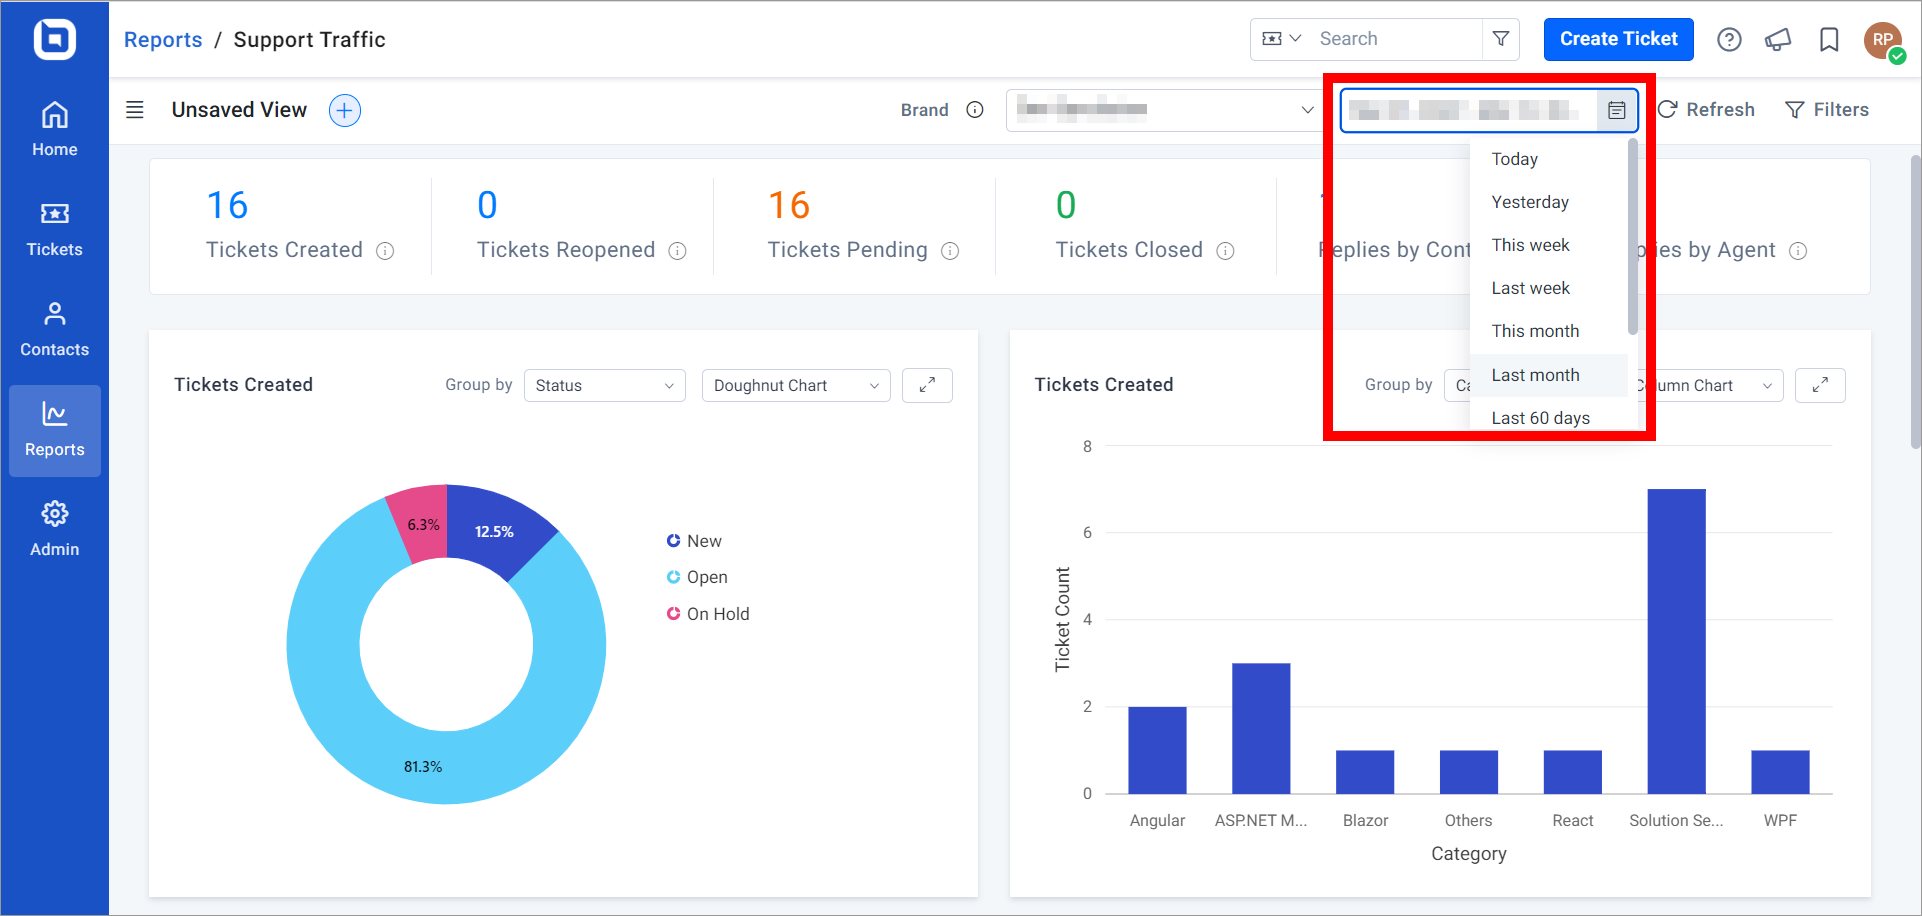Image resolution: width=1922 pixels, height=916 pixels.
Task: Pick Last month from the date list
Action: point(1549,375)
